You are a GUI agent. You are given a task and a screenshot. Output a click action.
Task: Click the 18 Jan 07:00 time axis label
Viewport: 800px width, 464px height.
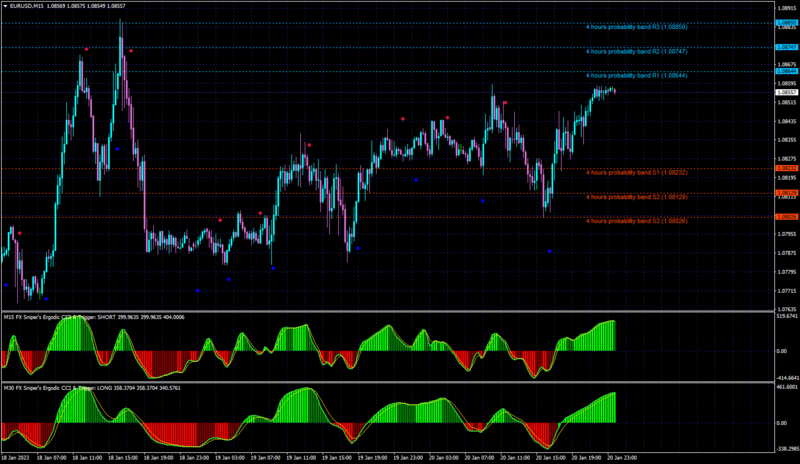52,458
